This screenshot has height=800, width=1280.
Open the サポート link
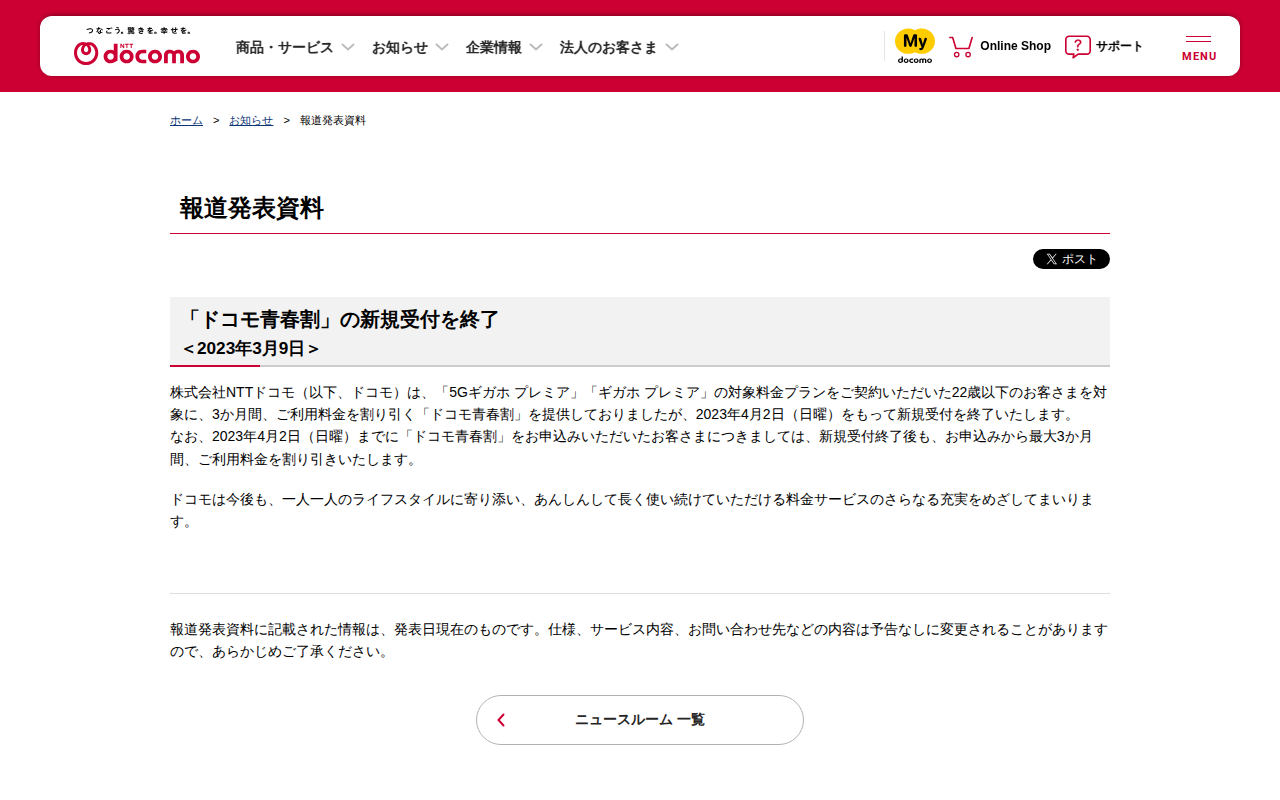pos(1119,46)
